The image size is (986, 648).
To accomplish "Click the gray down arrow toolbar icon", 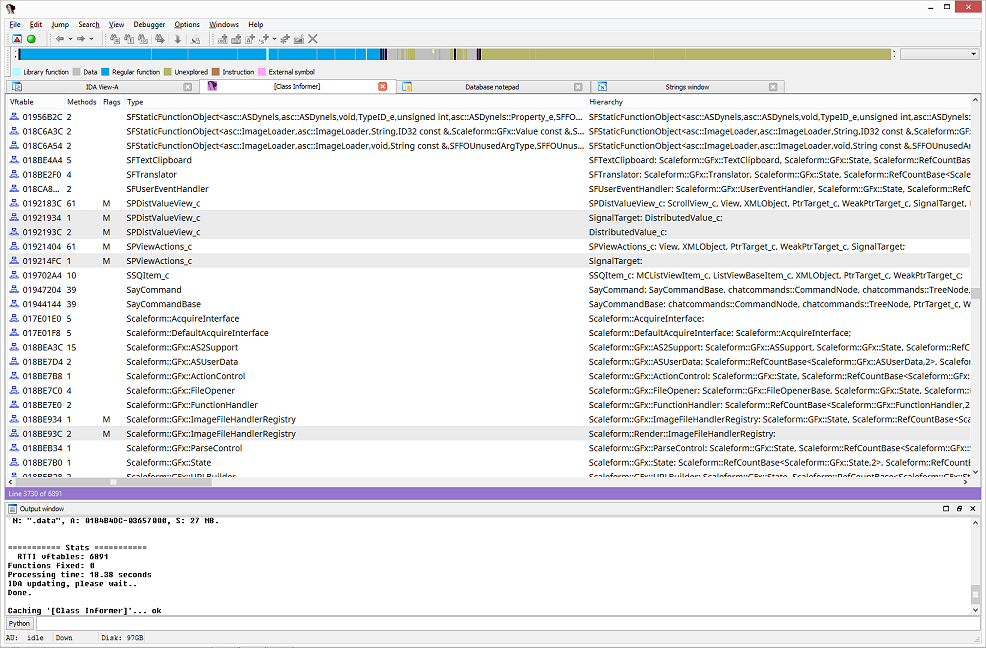I will point(178,39).
